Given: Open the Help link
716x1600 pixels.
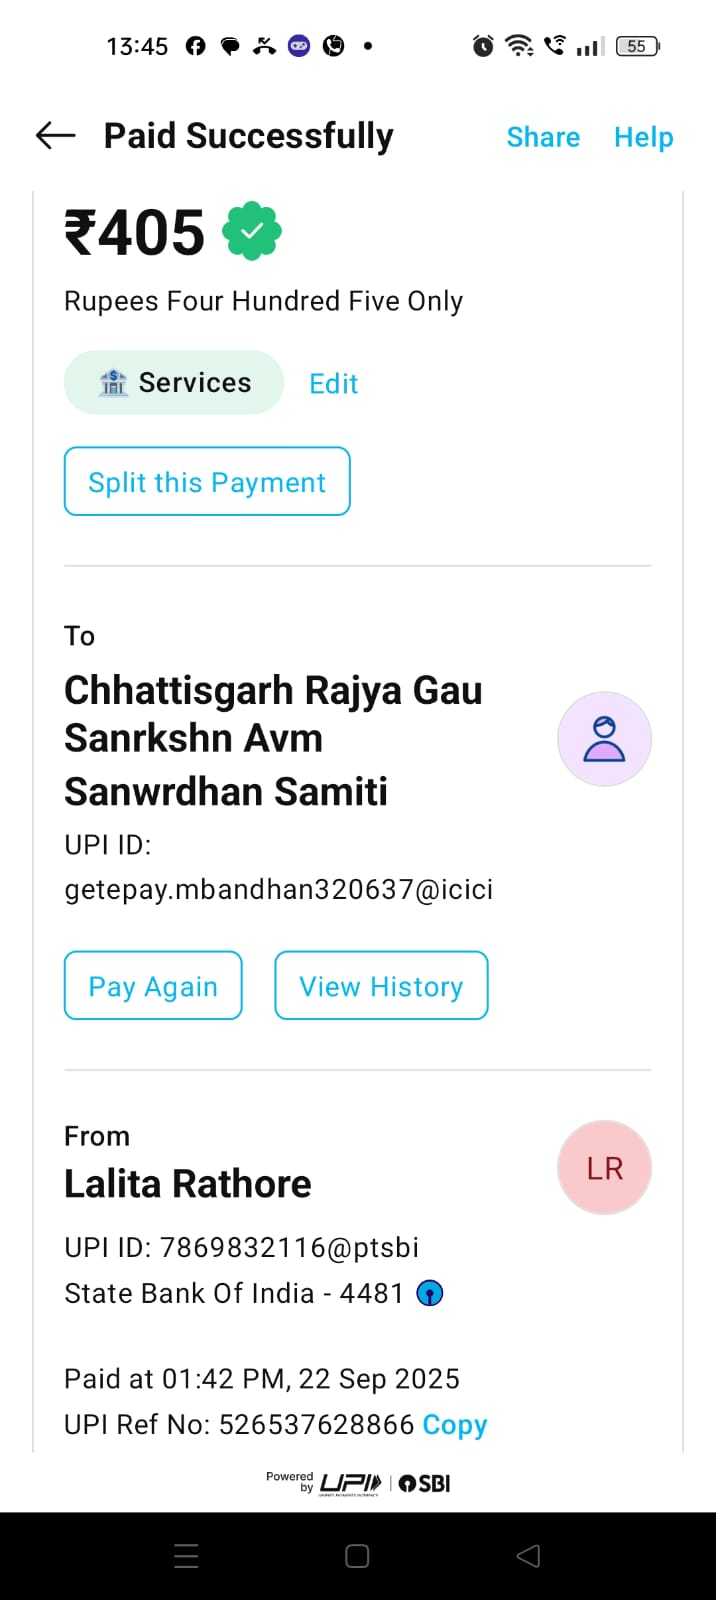Looking at the screenshot, I should 643,137.
